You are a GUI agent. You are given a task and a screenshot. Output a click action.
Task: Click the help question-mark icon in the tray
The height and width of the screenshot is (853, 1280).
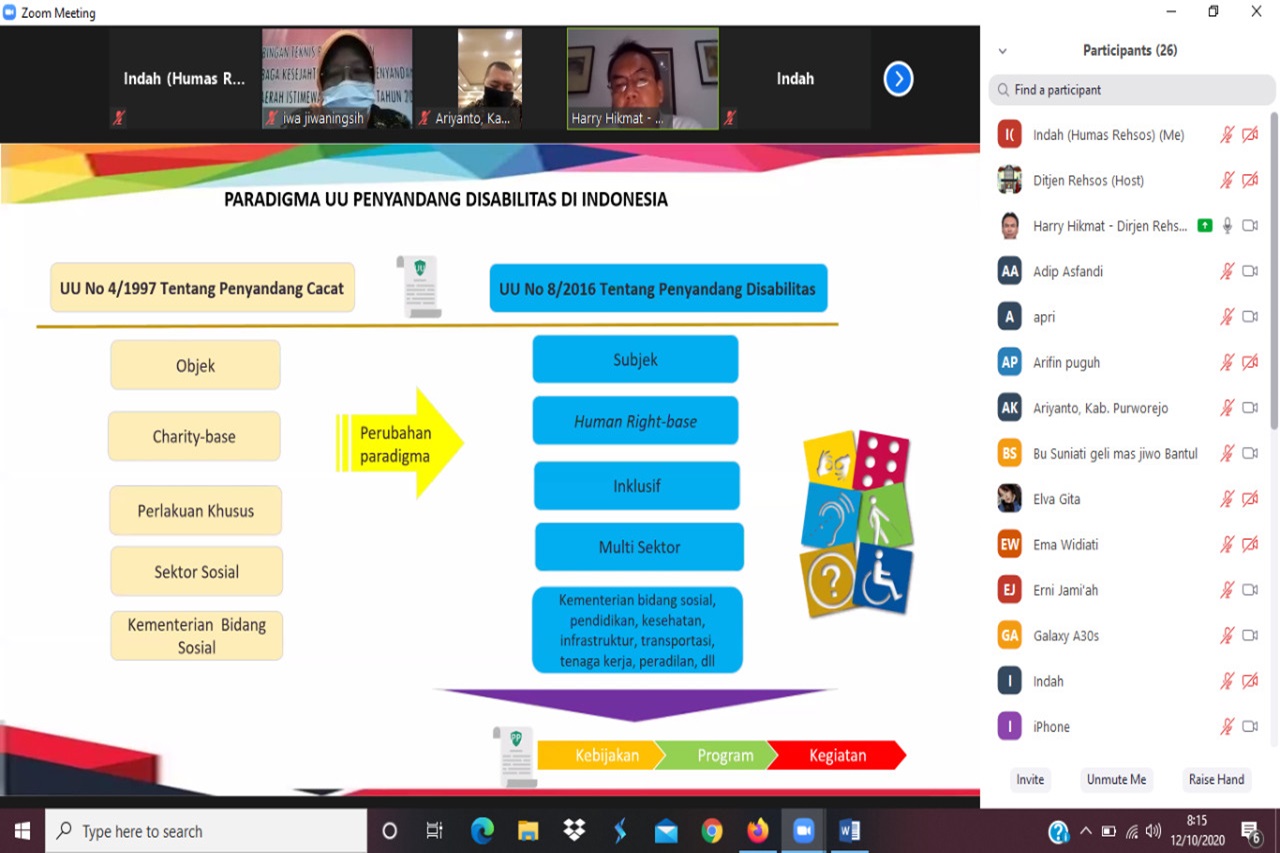[1058, 832]
